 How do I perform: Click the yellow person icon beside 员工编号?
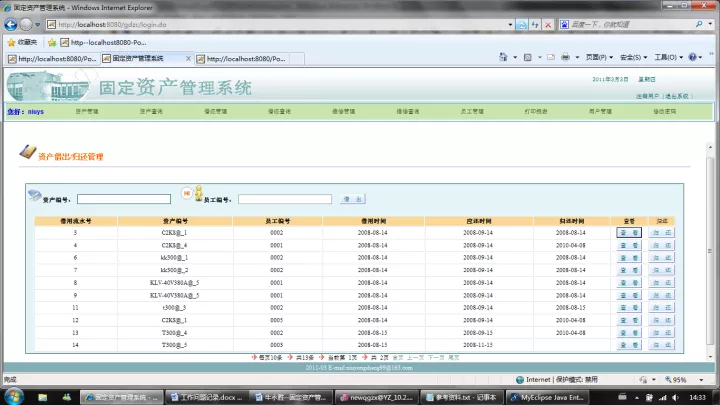(199, 193)
